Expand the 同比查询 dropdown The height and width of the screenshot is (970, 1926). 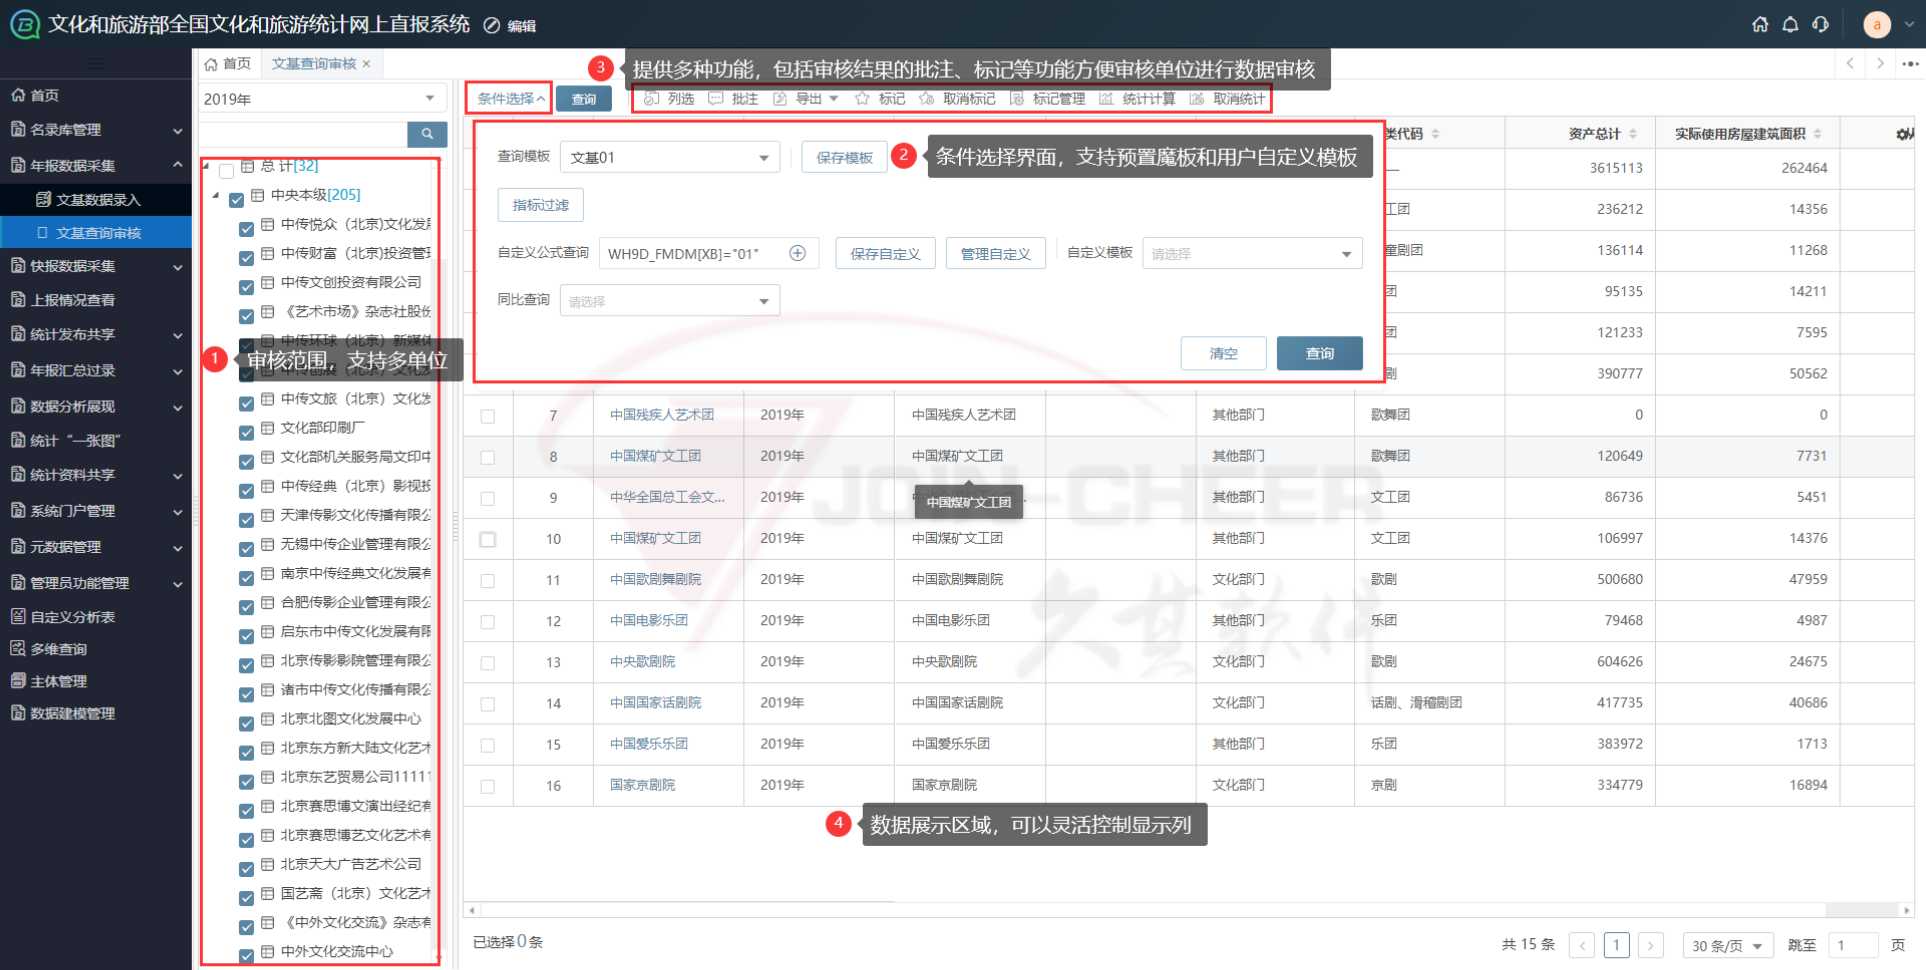(669, 301)
